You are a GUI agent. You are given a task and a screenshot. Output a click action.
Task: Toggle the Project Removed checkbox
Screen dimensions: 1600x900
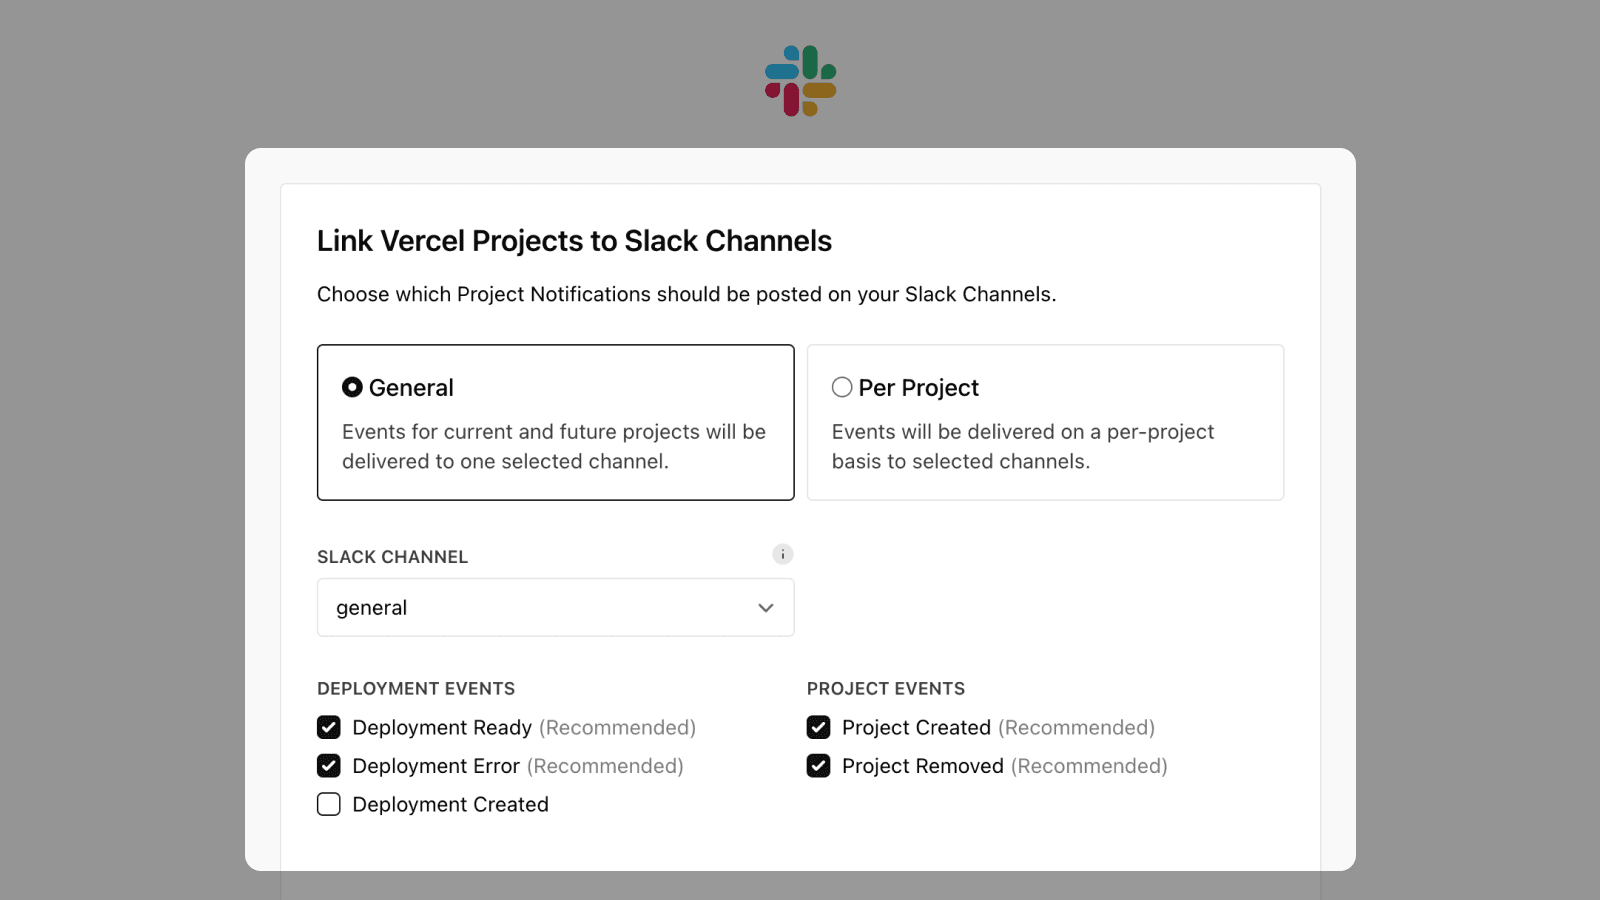tap(819, 766)
